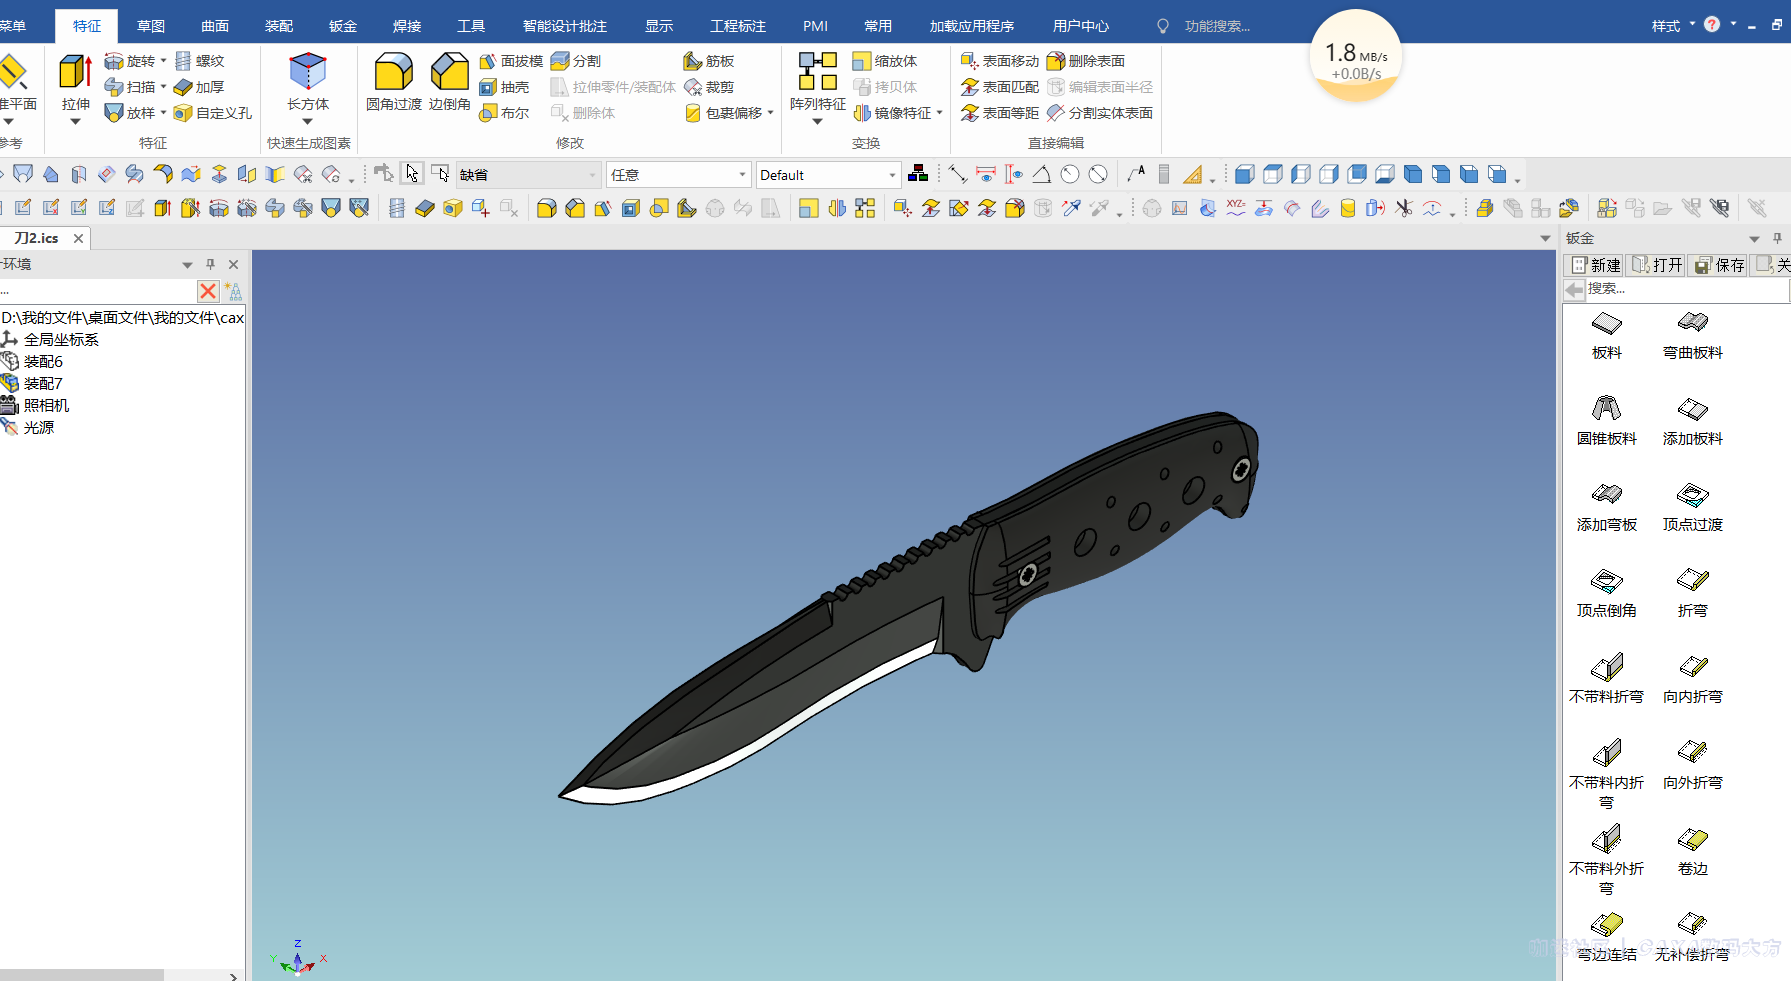Open the 扫描 dropdown arrow
This screenshot has height=981, width=1791.
[163, 87]
